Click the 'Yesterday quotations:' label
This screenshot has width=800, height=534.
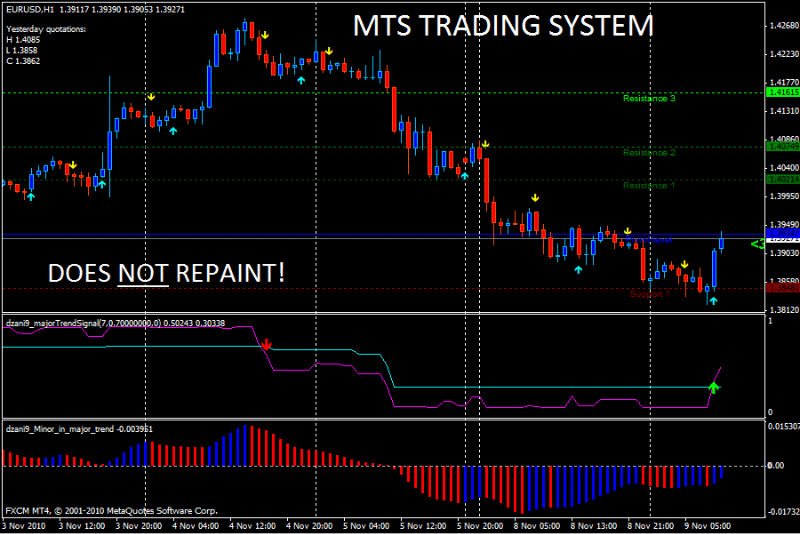46,29
